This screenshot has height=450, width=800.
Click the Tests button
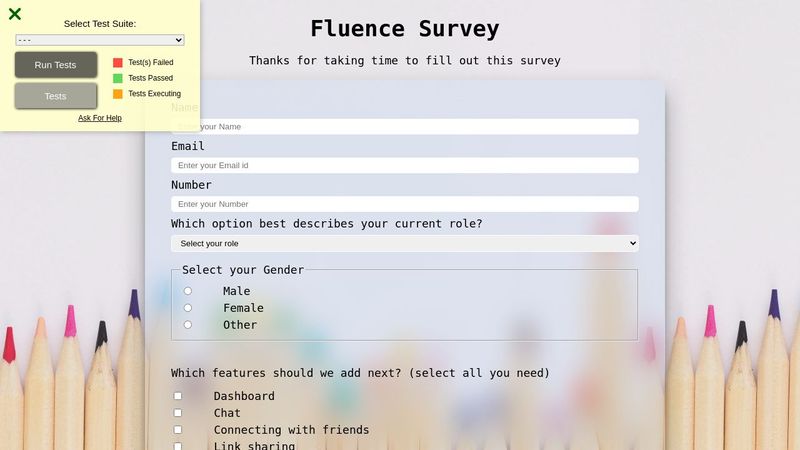click(x=56, y=96)
